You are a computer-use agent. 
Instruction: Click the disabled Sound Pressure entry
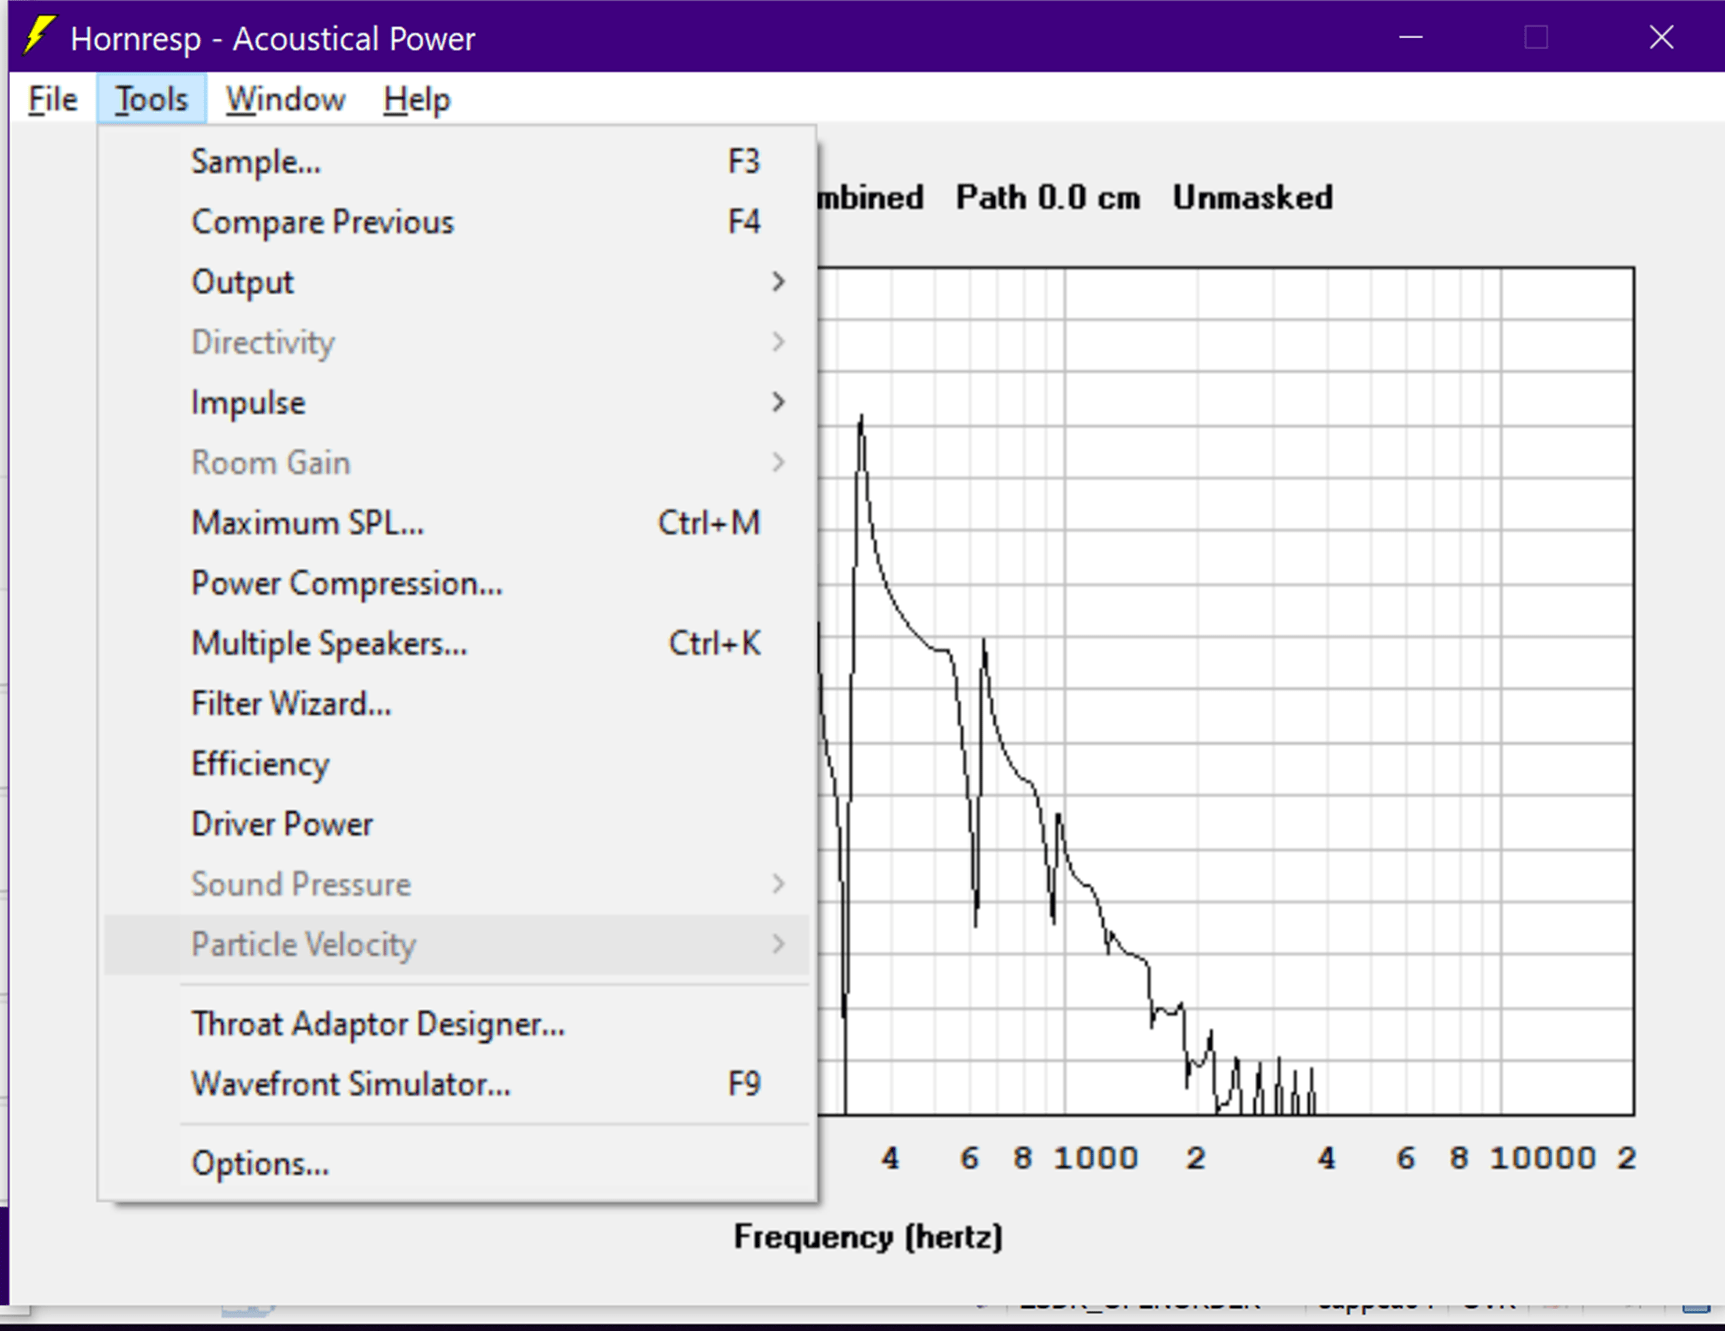click(457, 885)
